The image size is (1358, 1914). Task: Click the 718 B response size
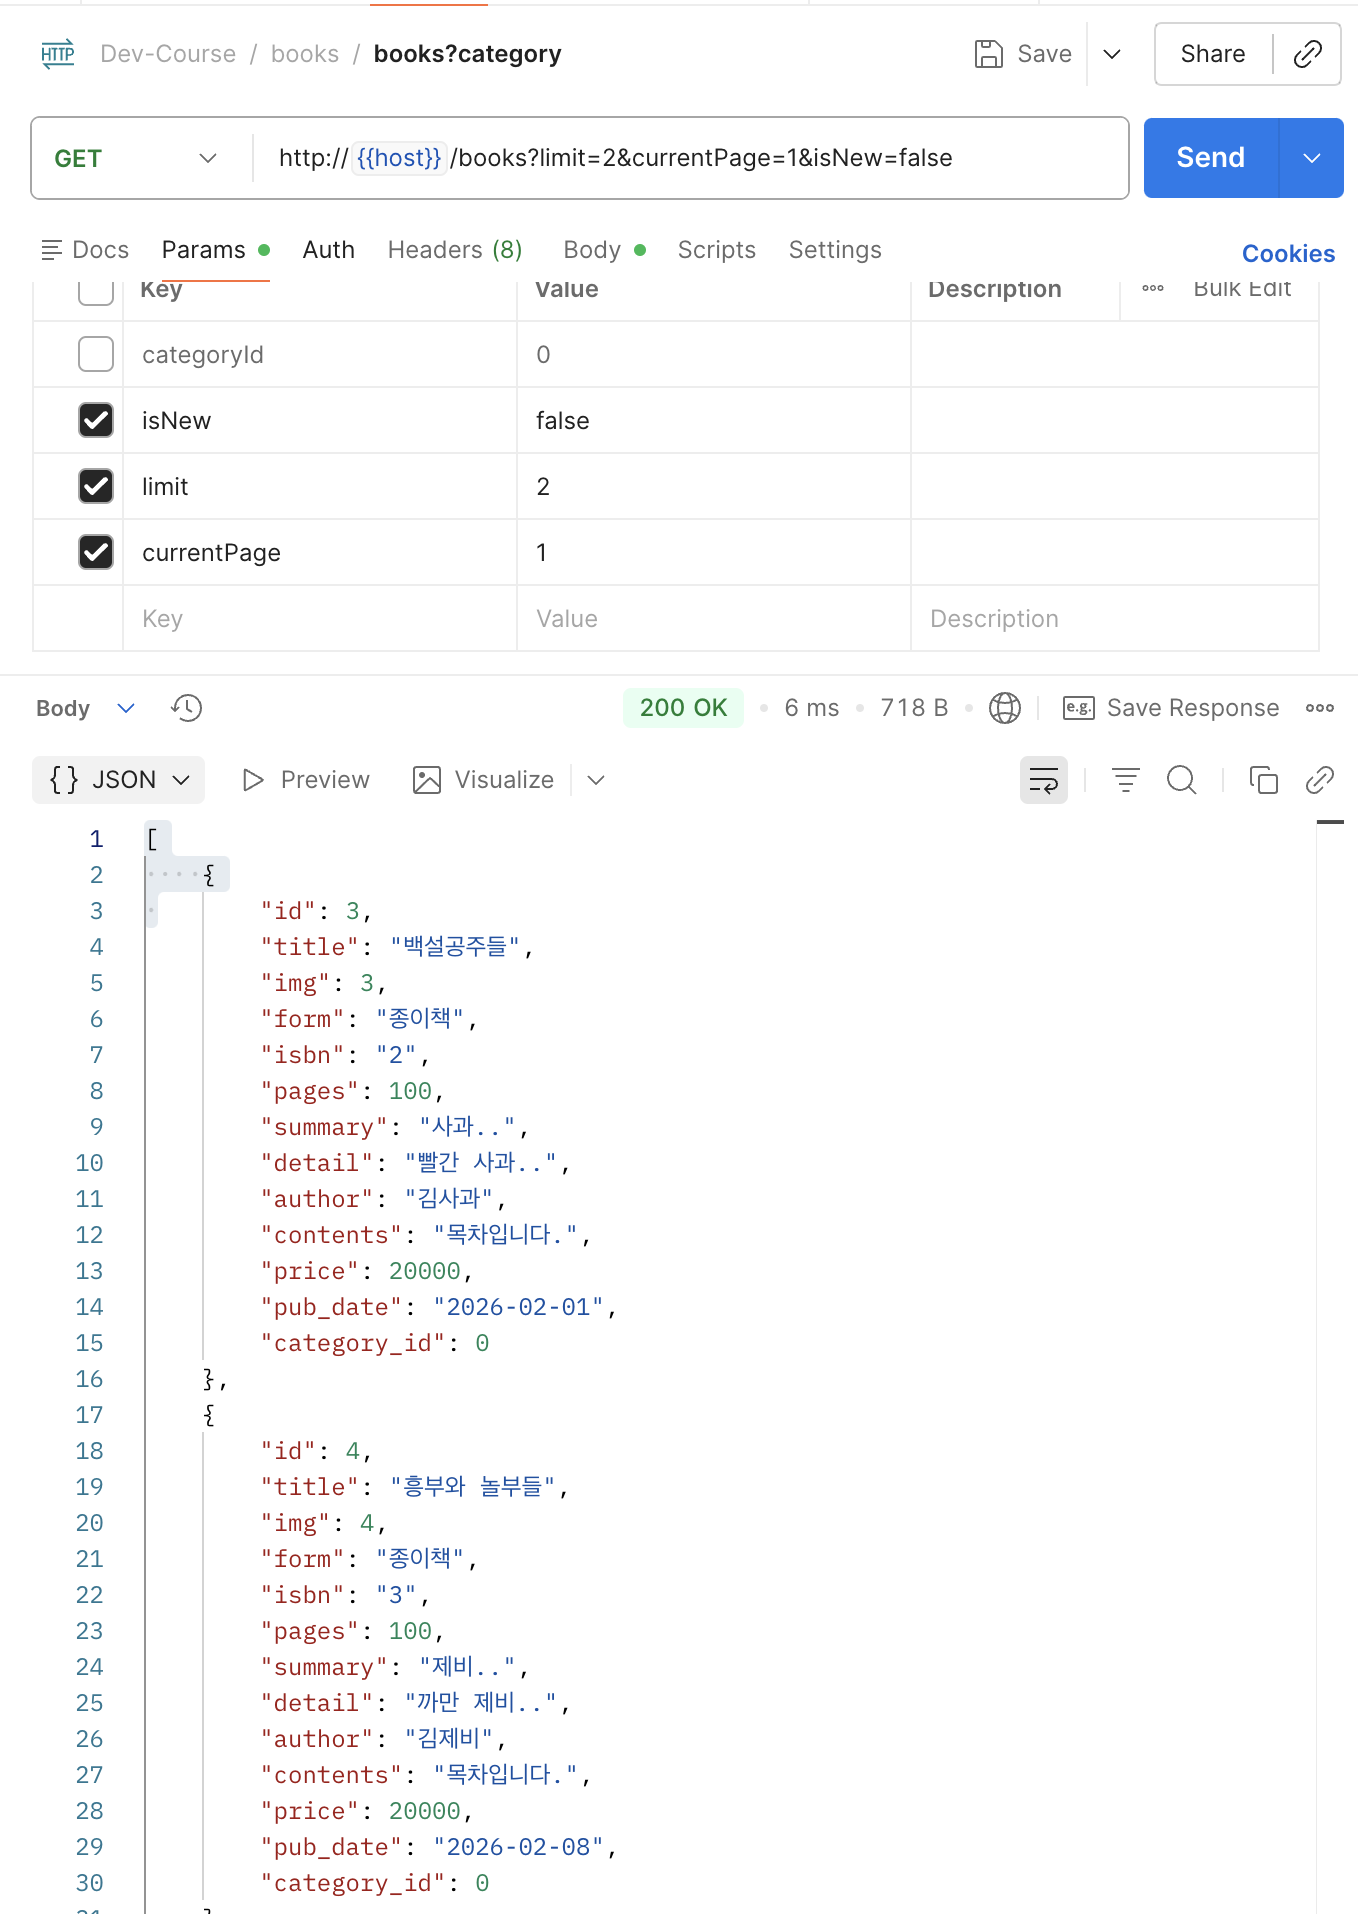pyautogui.click(x=914, y=708)
